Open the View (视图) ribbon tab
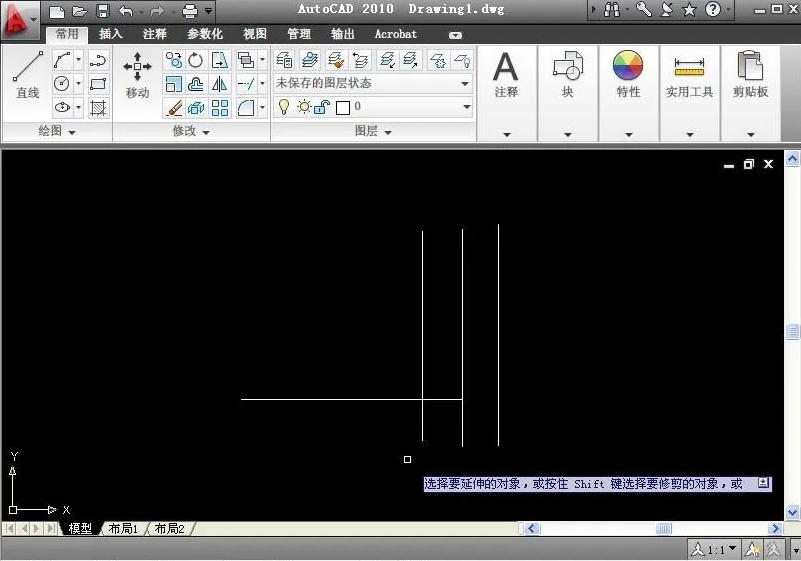Viewport: 801px width, 561px height. coord(255,34)
